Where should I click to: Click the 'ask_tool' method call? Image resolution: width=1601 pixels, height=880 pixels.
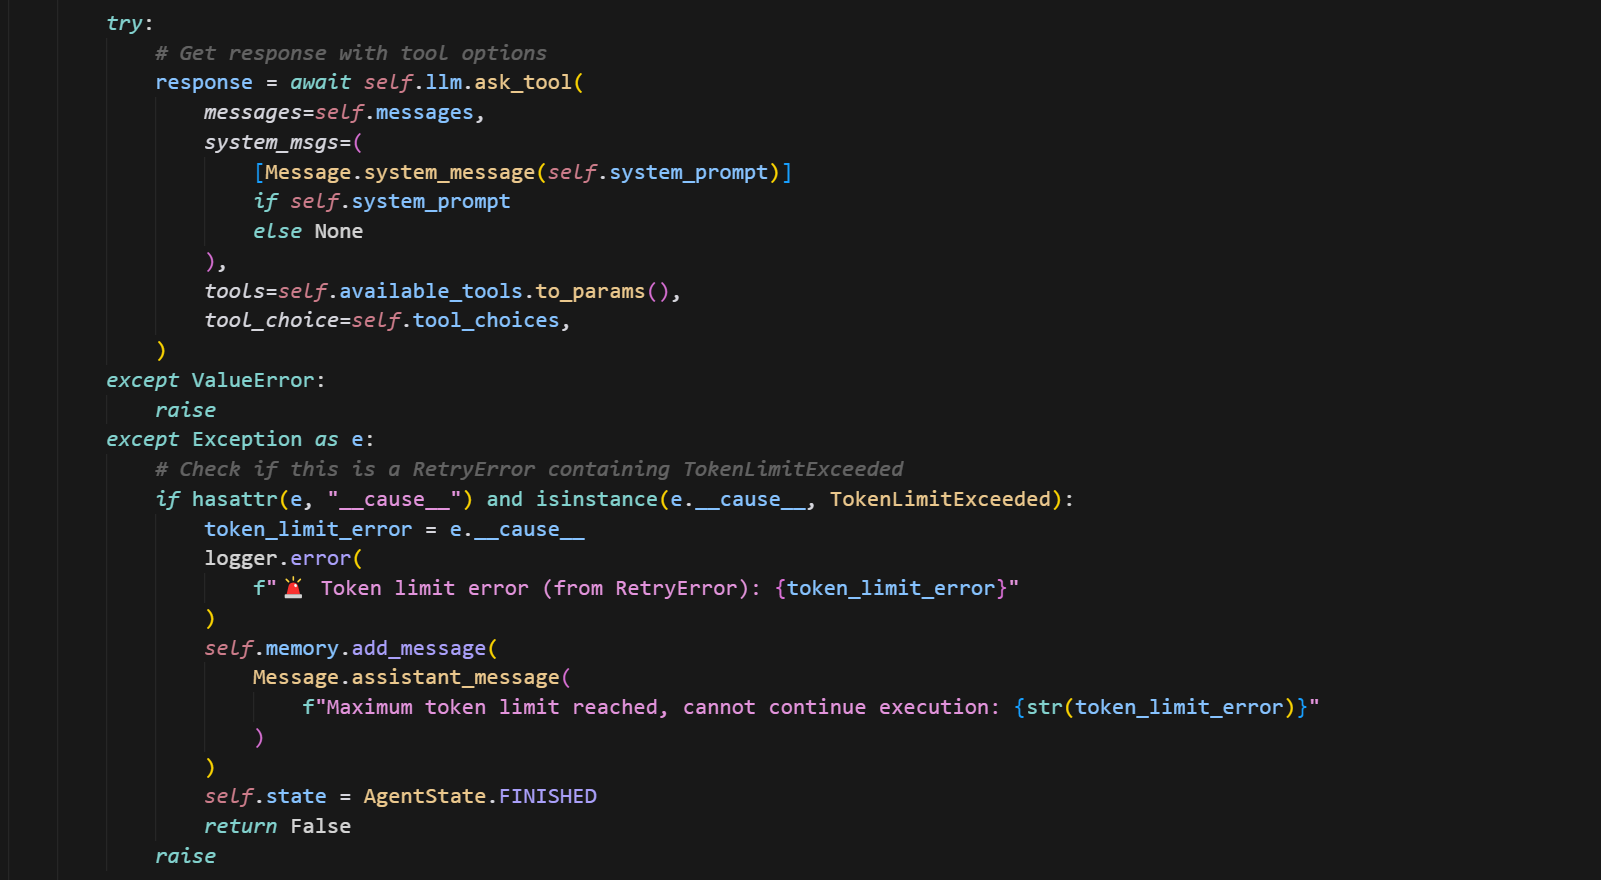[x=522, y=82]
